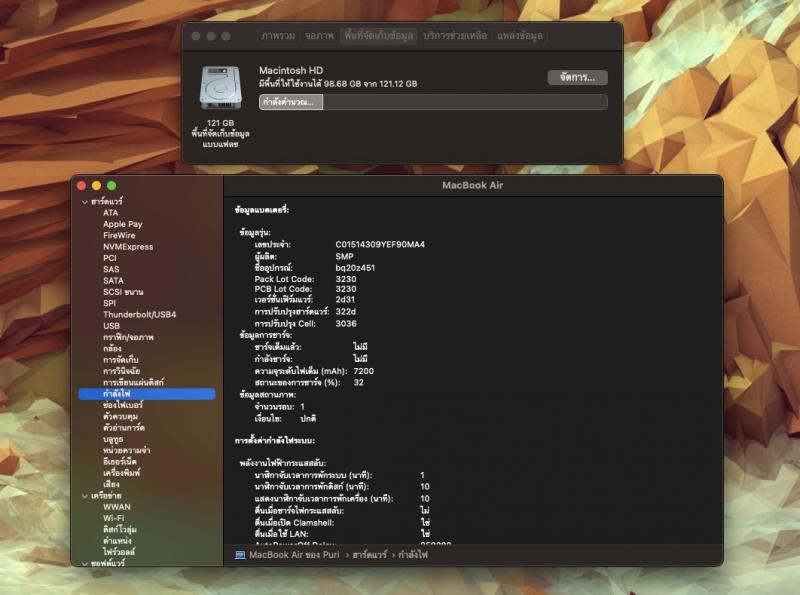Open ตัวควบคุม in the sidebar
The image size is (800, 595).
tap(120, 416)
